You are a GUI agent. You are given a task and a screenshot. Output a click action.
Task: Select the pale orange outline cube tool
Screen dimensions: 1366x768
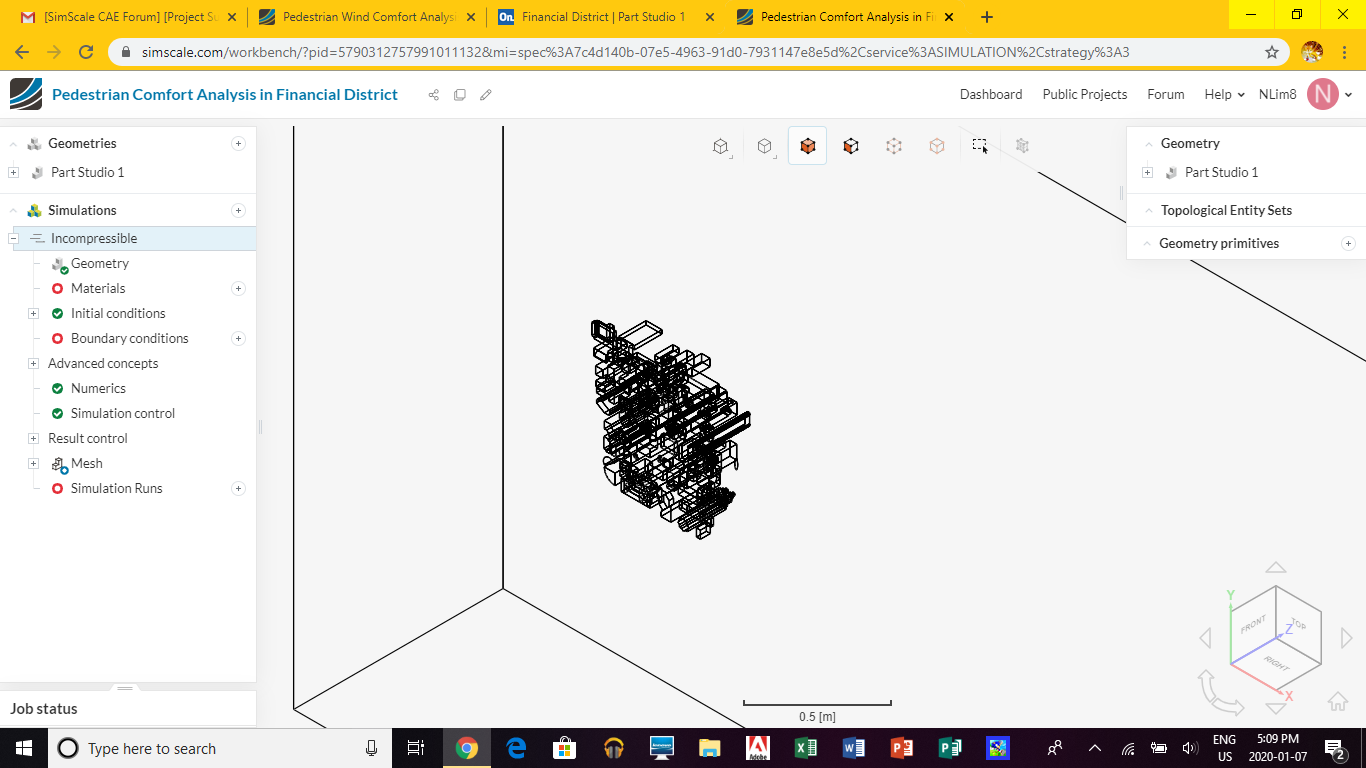pos(937,146)
